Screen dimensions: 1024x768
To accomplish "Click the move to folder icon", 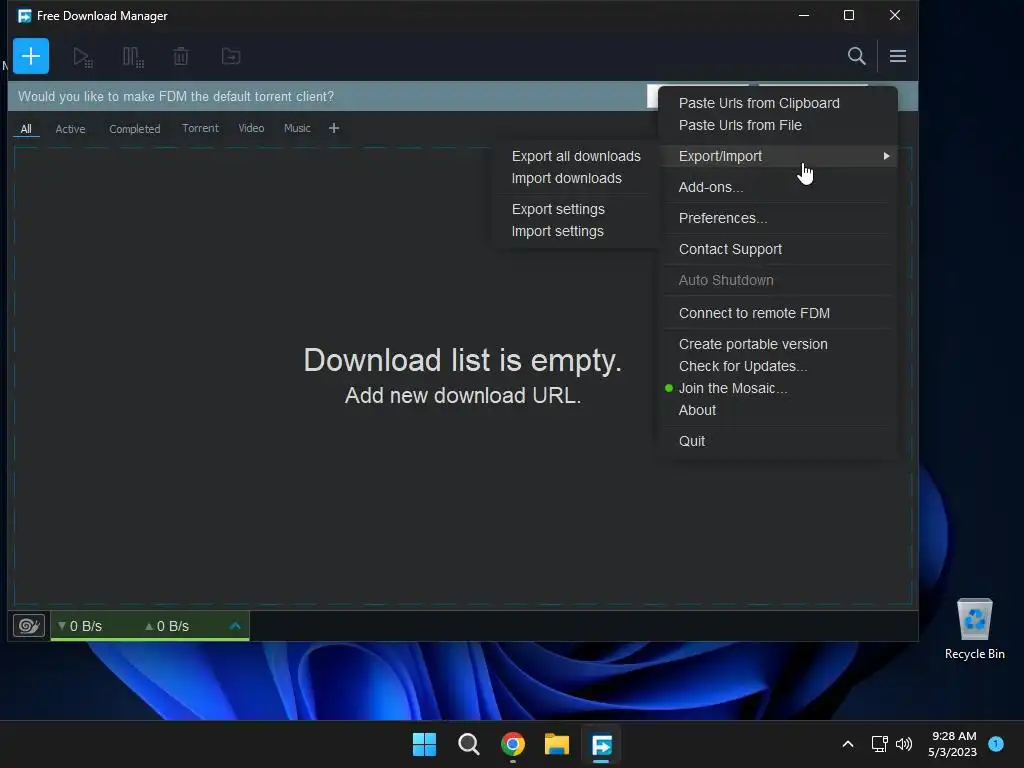I will (231, 57).
